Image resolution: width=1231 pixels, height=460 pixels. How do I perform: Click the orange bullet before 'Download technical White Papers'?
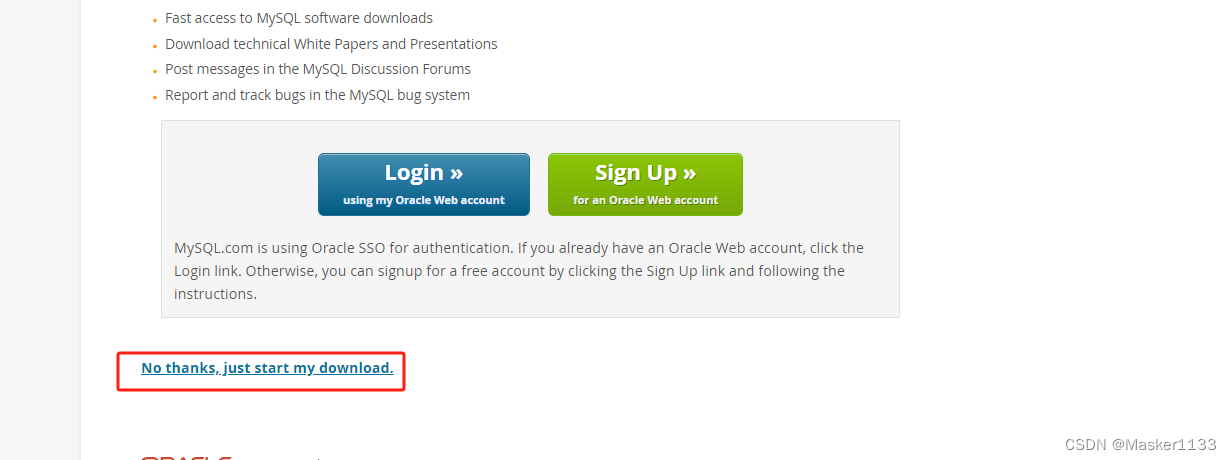pyautogui.click(x=155, y=46)
